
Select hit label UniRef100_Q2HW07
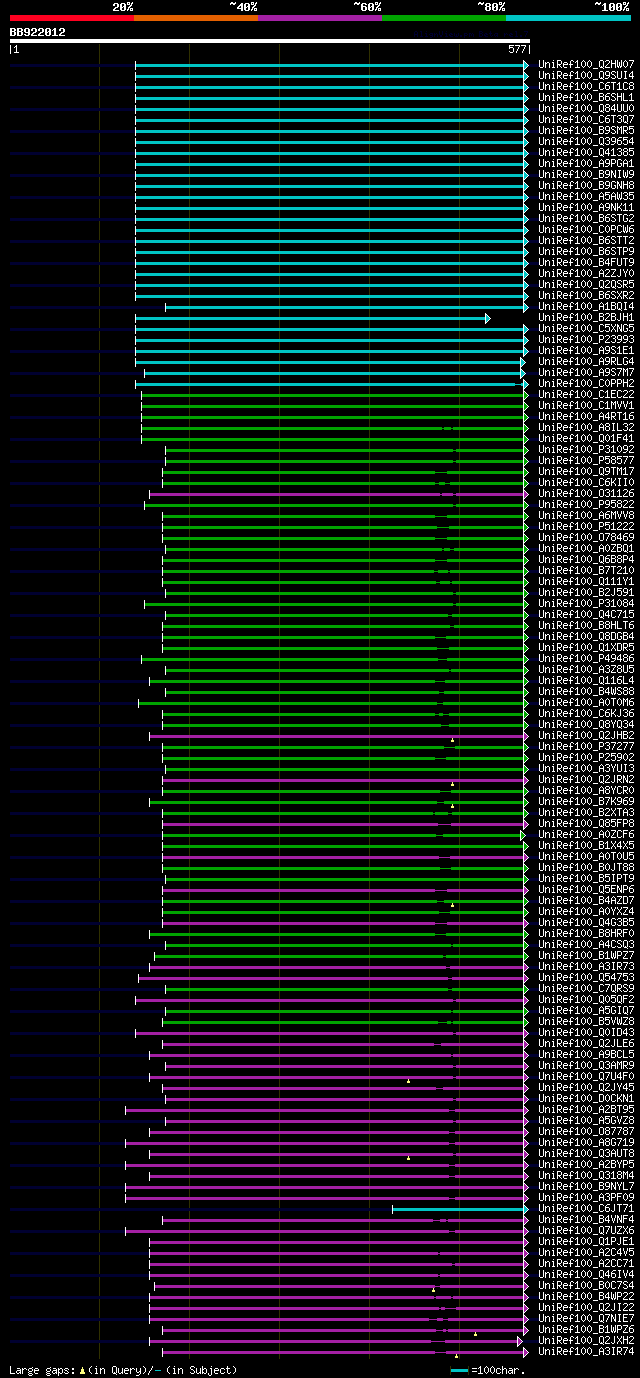[x=586, y=64]
